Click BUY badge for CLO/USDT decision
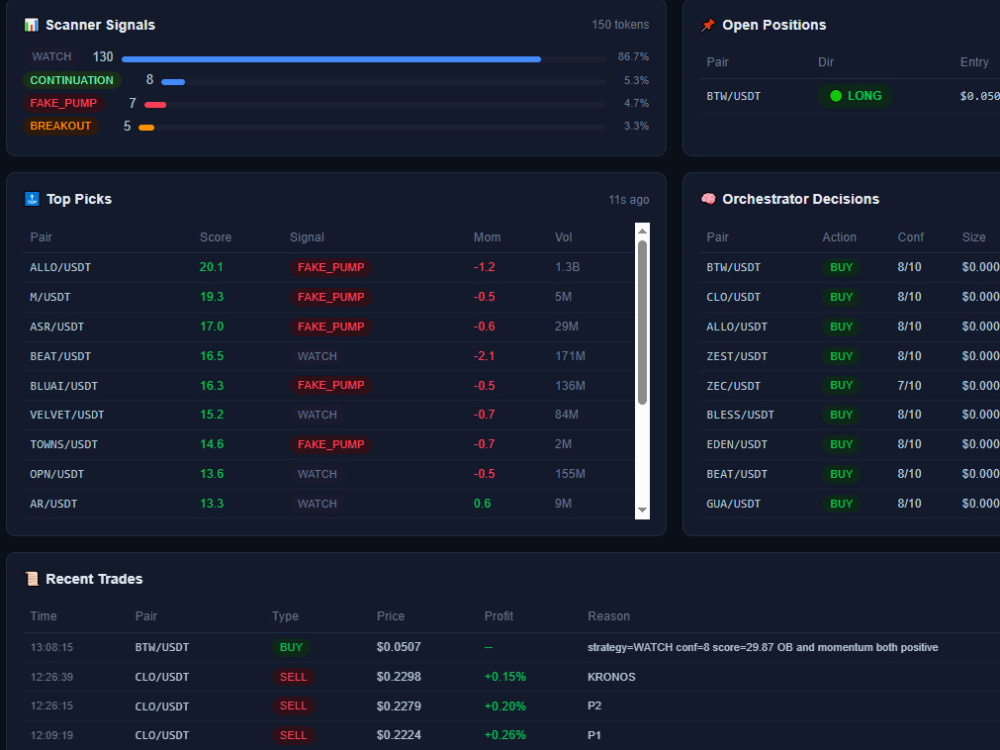Image resolution: width=1000 pixels, height=750 pixels. tap(841, 297)
